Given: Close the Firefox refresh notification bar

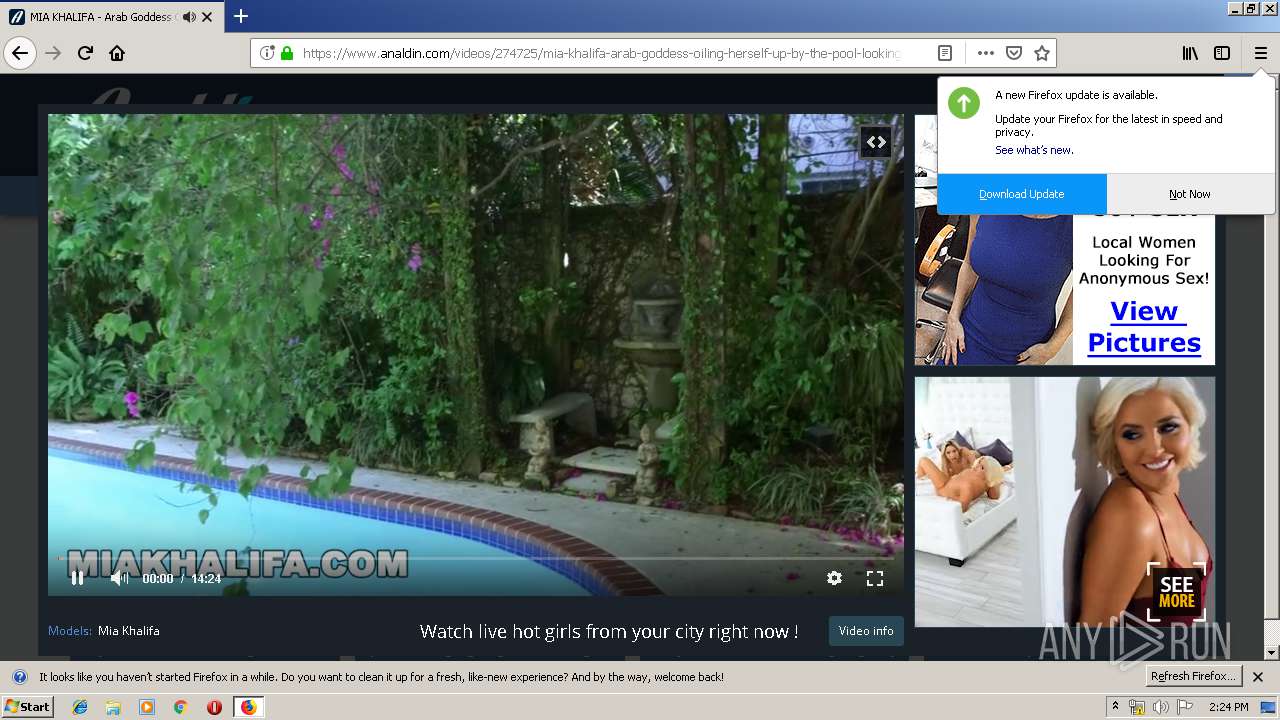Looking at the screenshot, I should 1258,677.
